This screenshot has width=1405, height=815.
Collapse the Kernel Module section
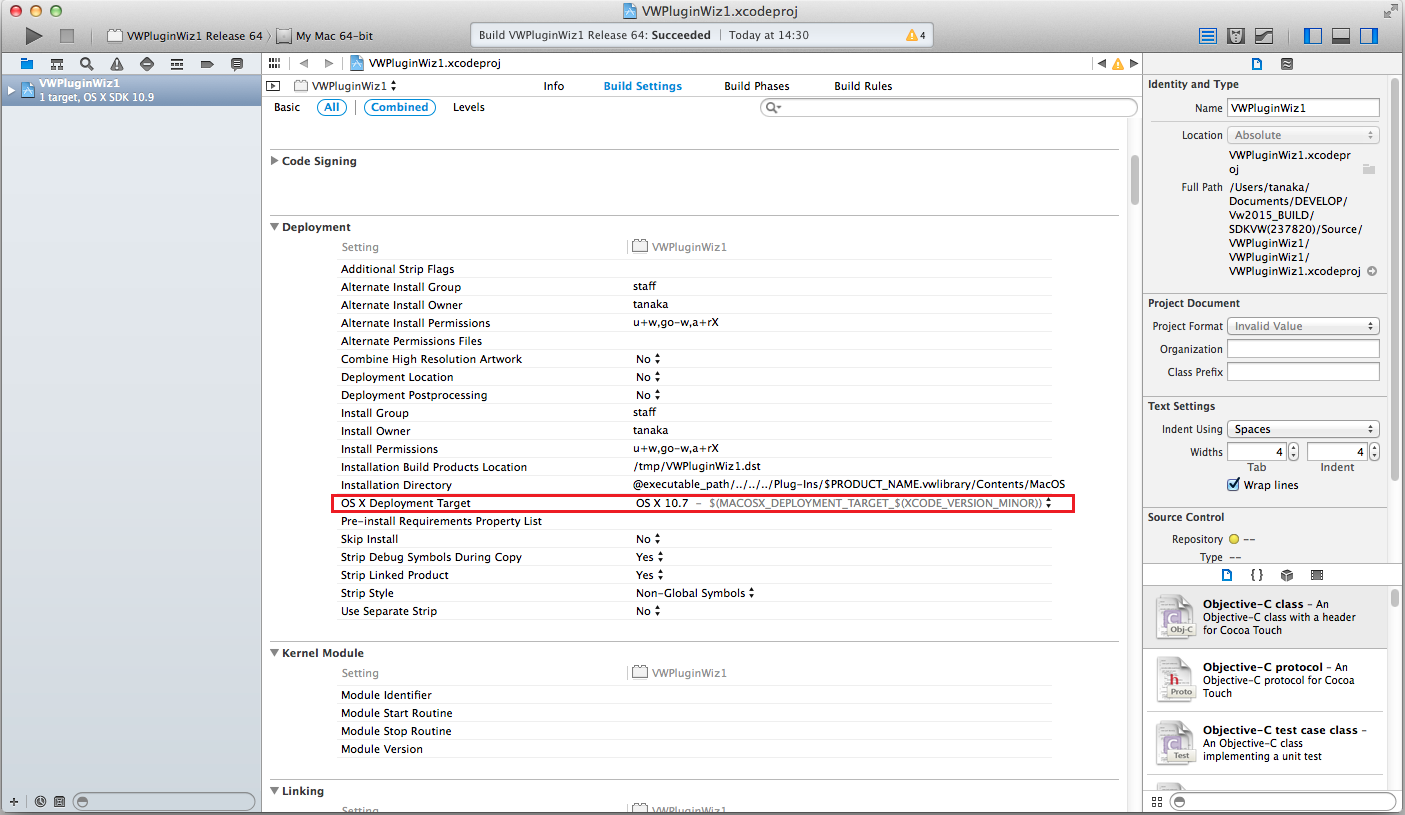click(x=275, y=653)
